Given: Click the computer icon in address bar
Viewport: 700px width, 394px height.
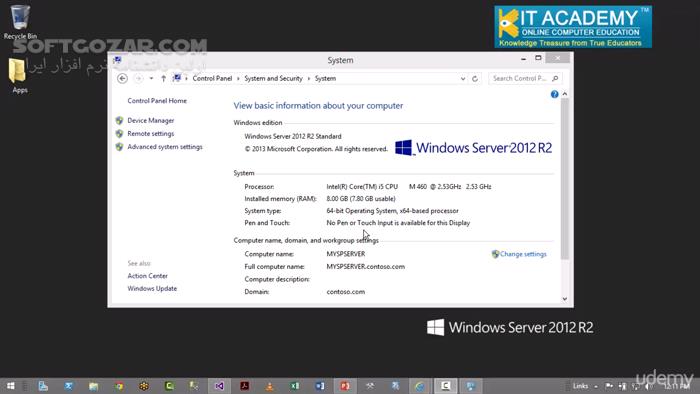Looking at the screenshot, I should coord(177,78).
